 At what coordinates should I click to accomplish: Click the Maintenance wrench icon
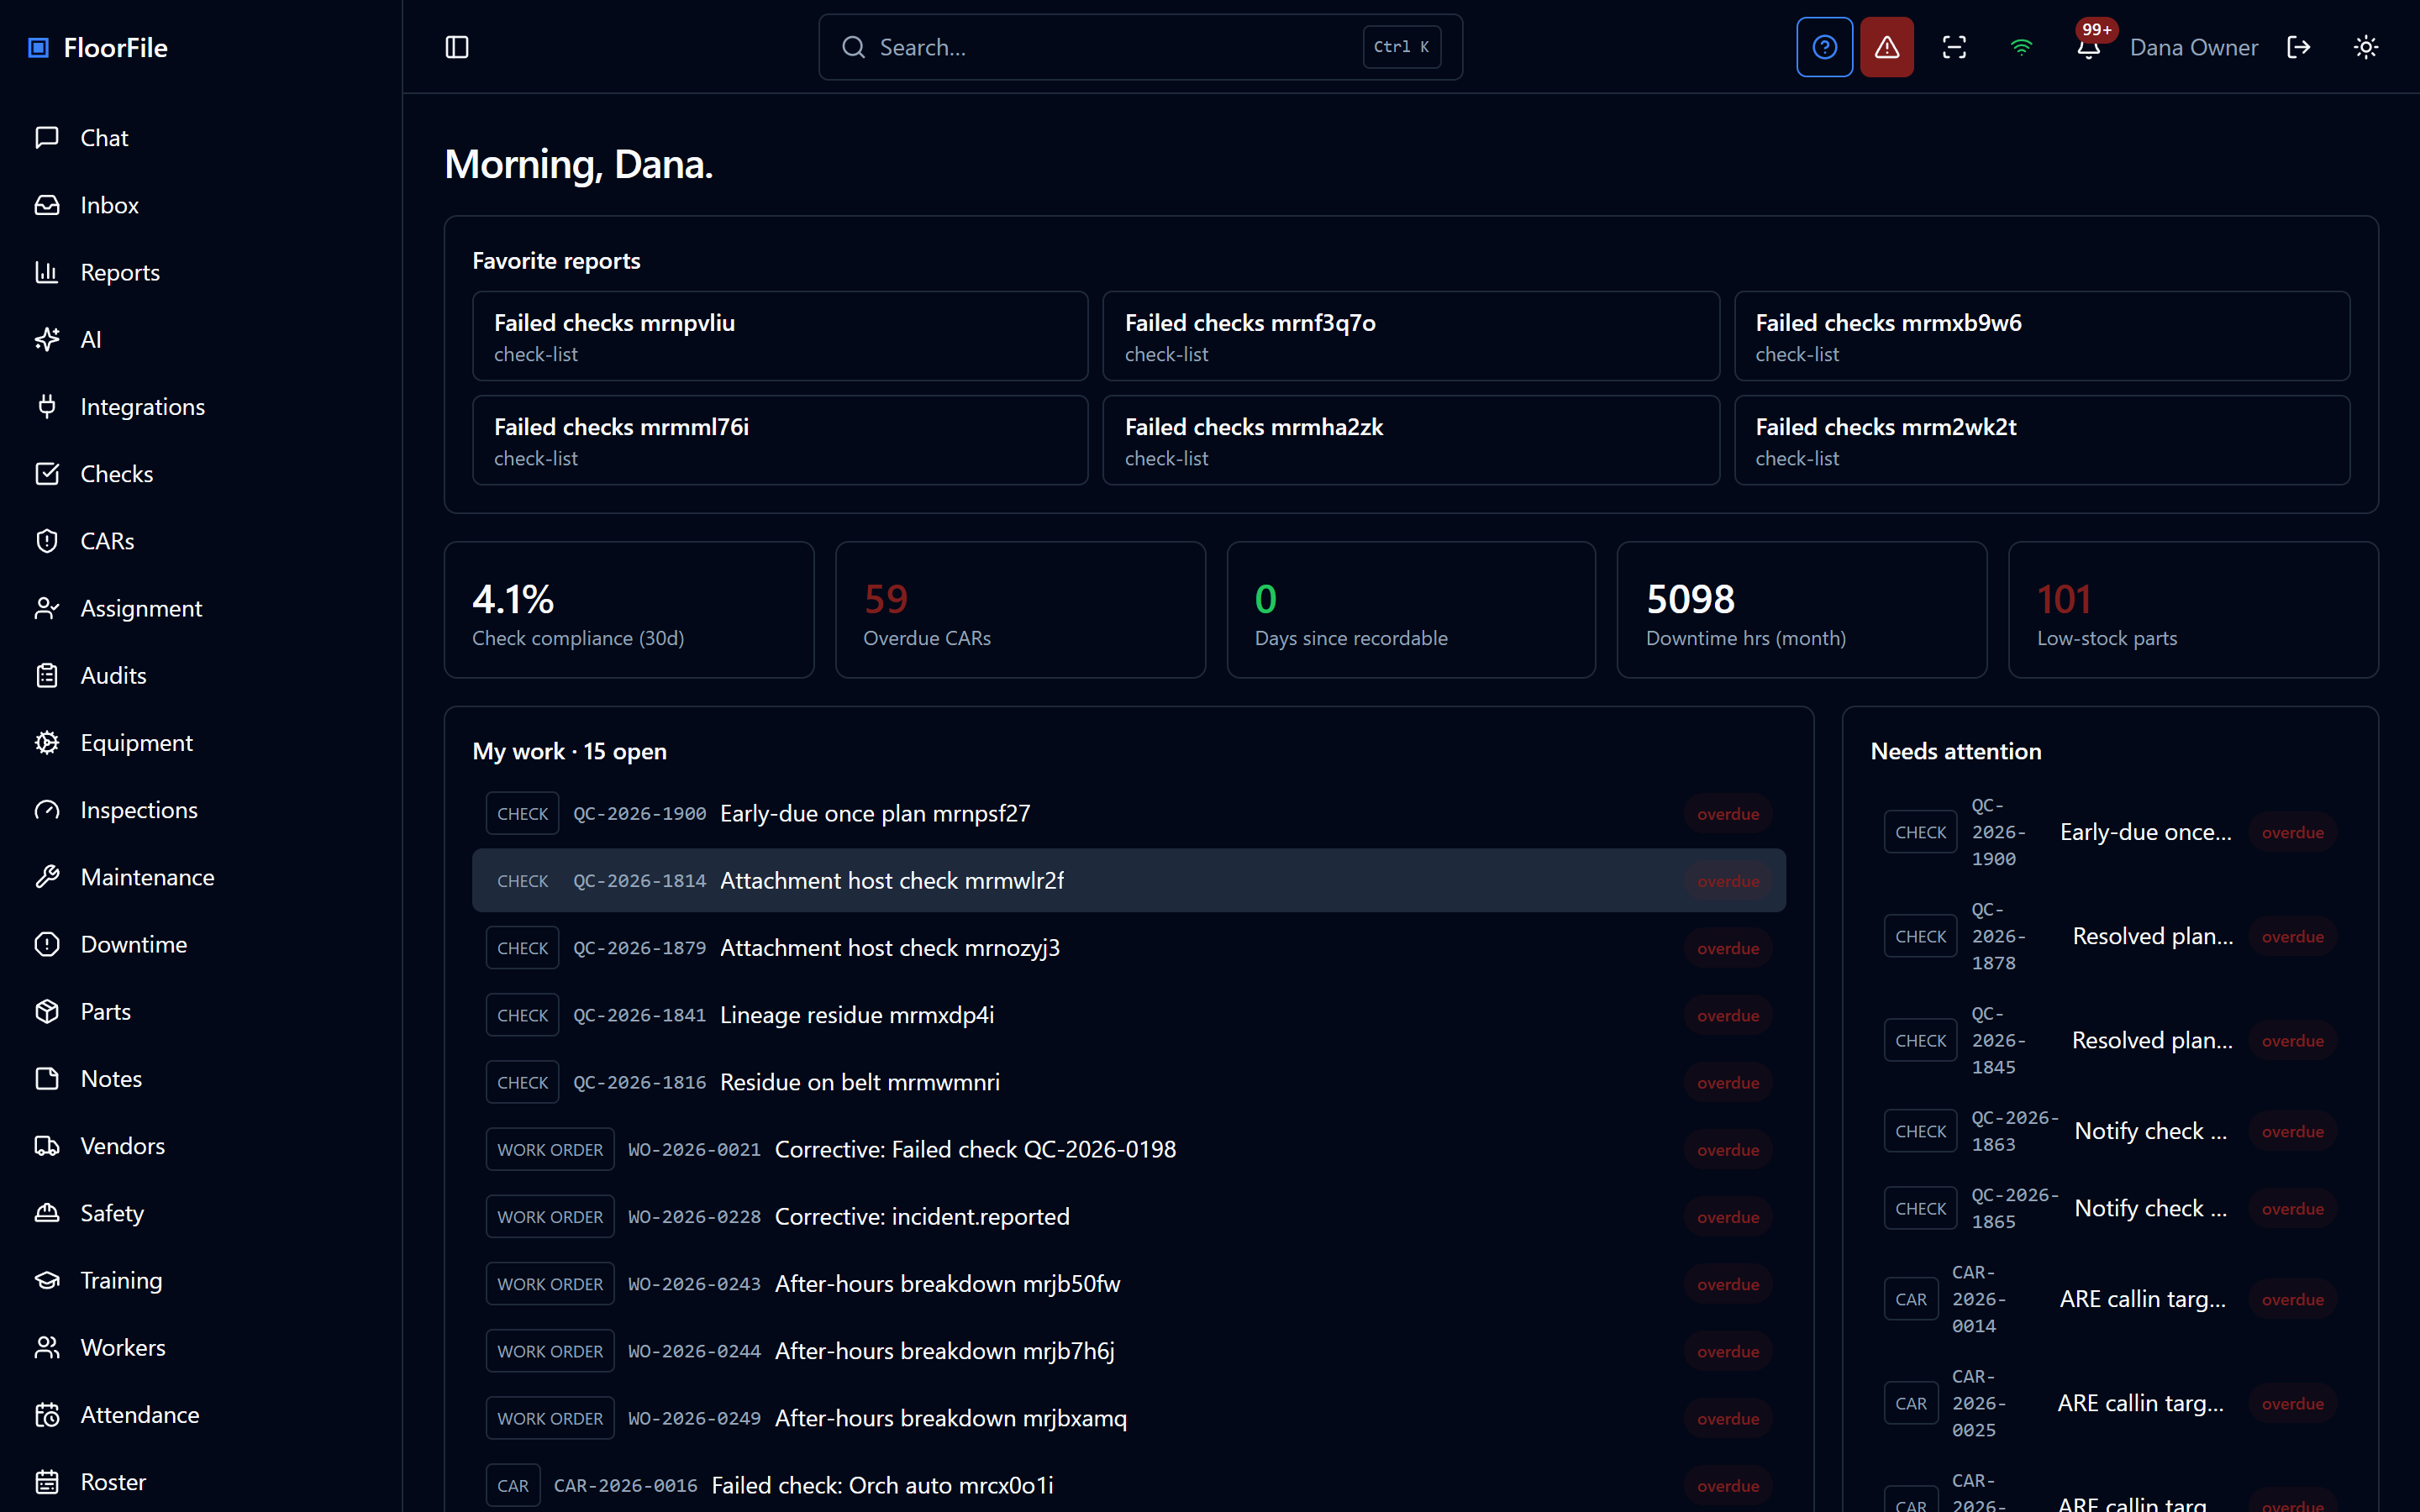(x=47, y=877)
